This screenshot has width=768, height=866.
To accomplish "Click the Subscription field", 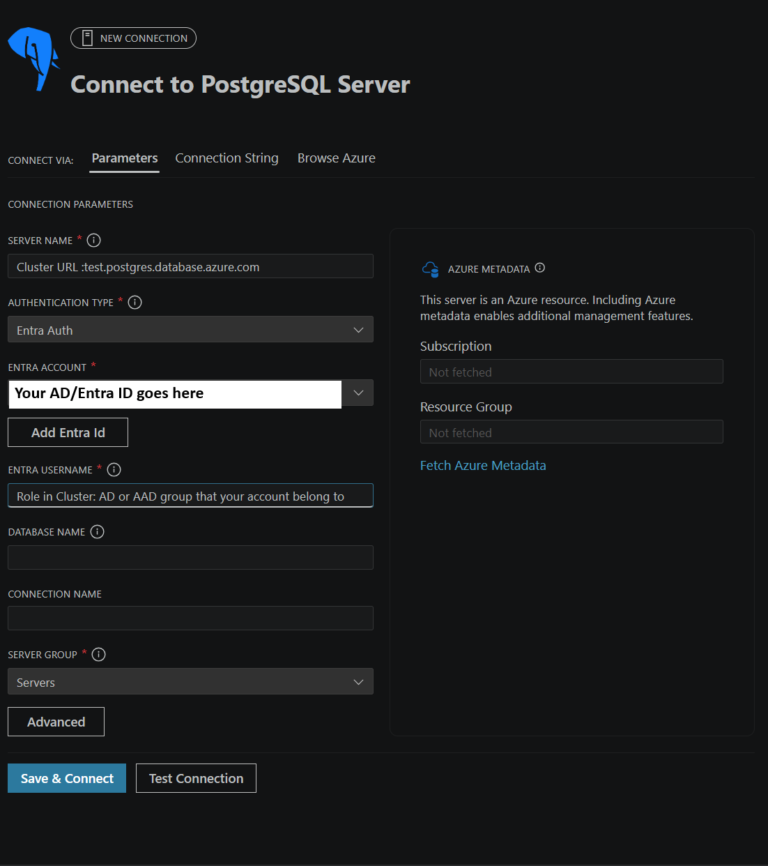I will (571, 372).
